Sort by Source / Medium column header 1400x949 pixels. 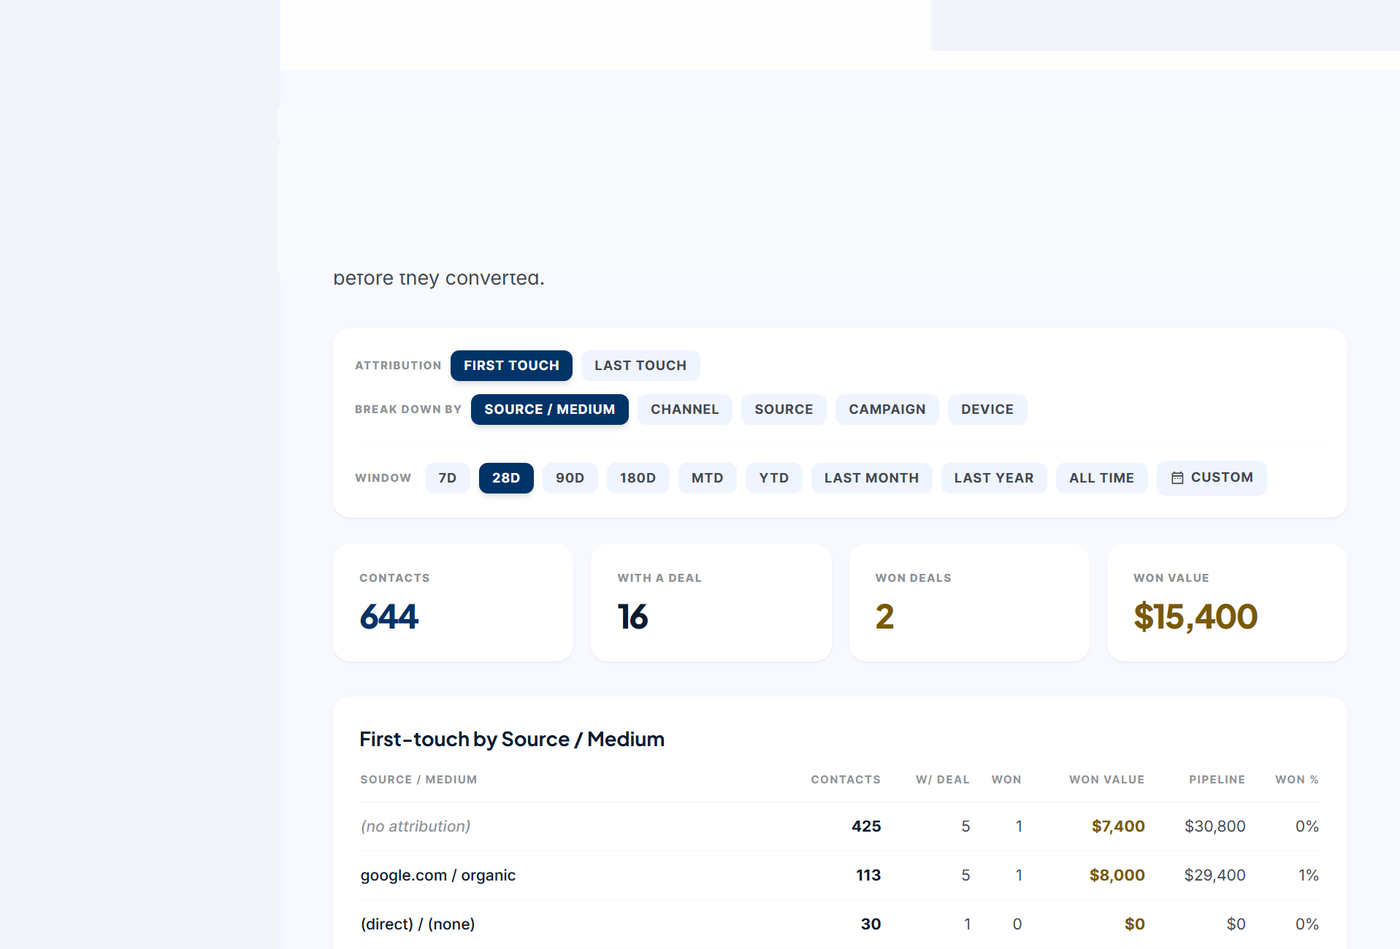click(418, 780)
